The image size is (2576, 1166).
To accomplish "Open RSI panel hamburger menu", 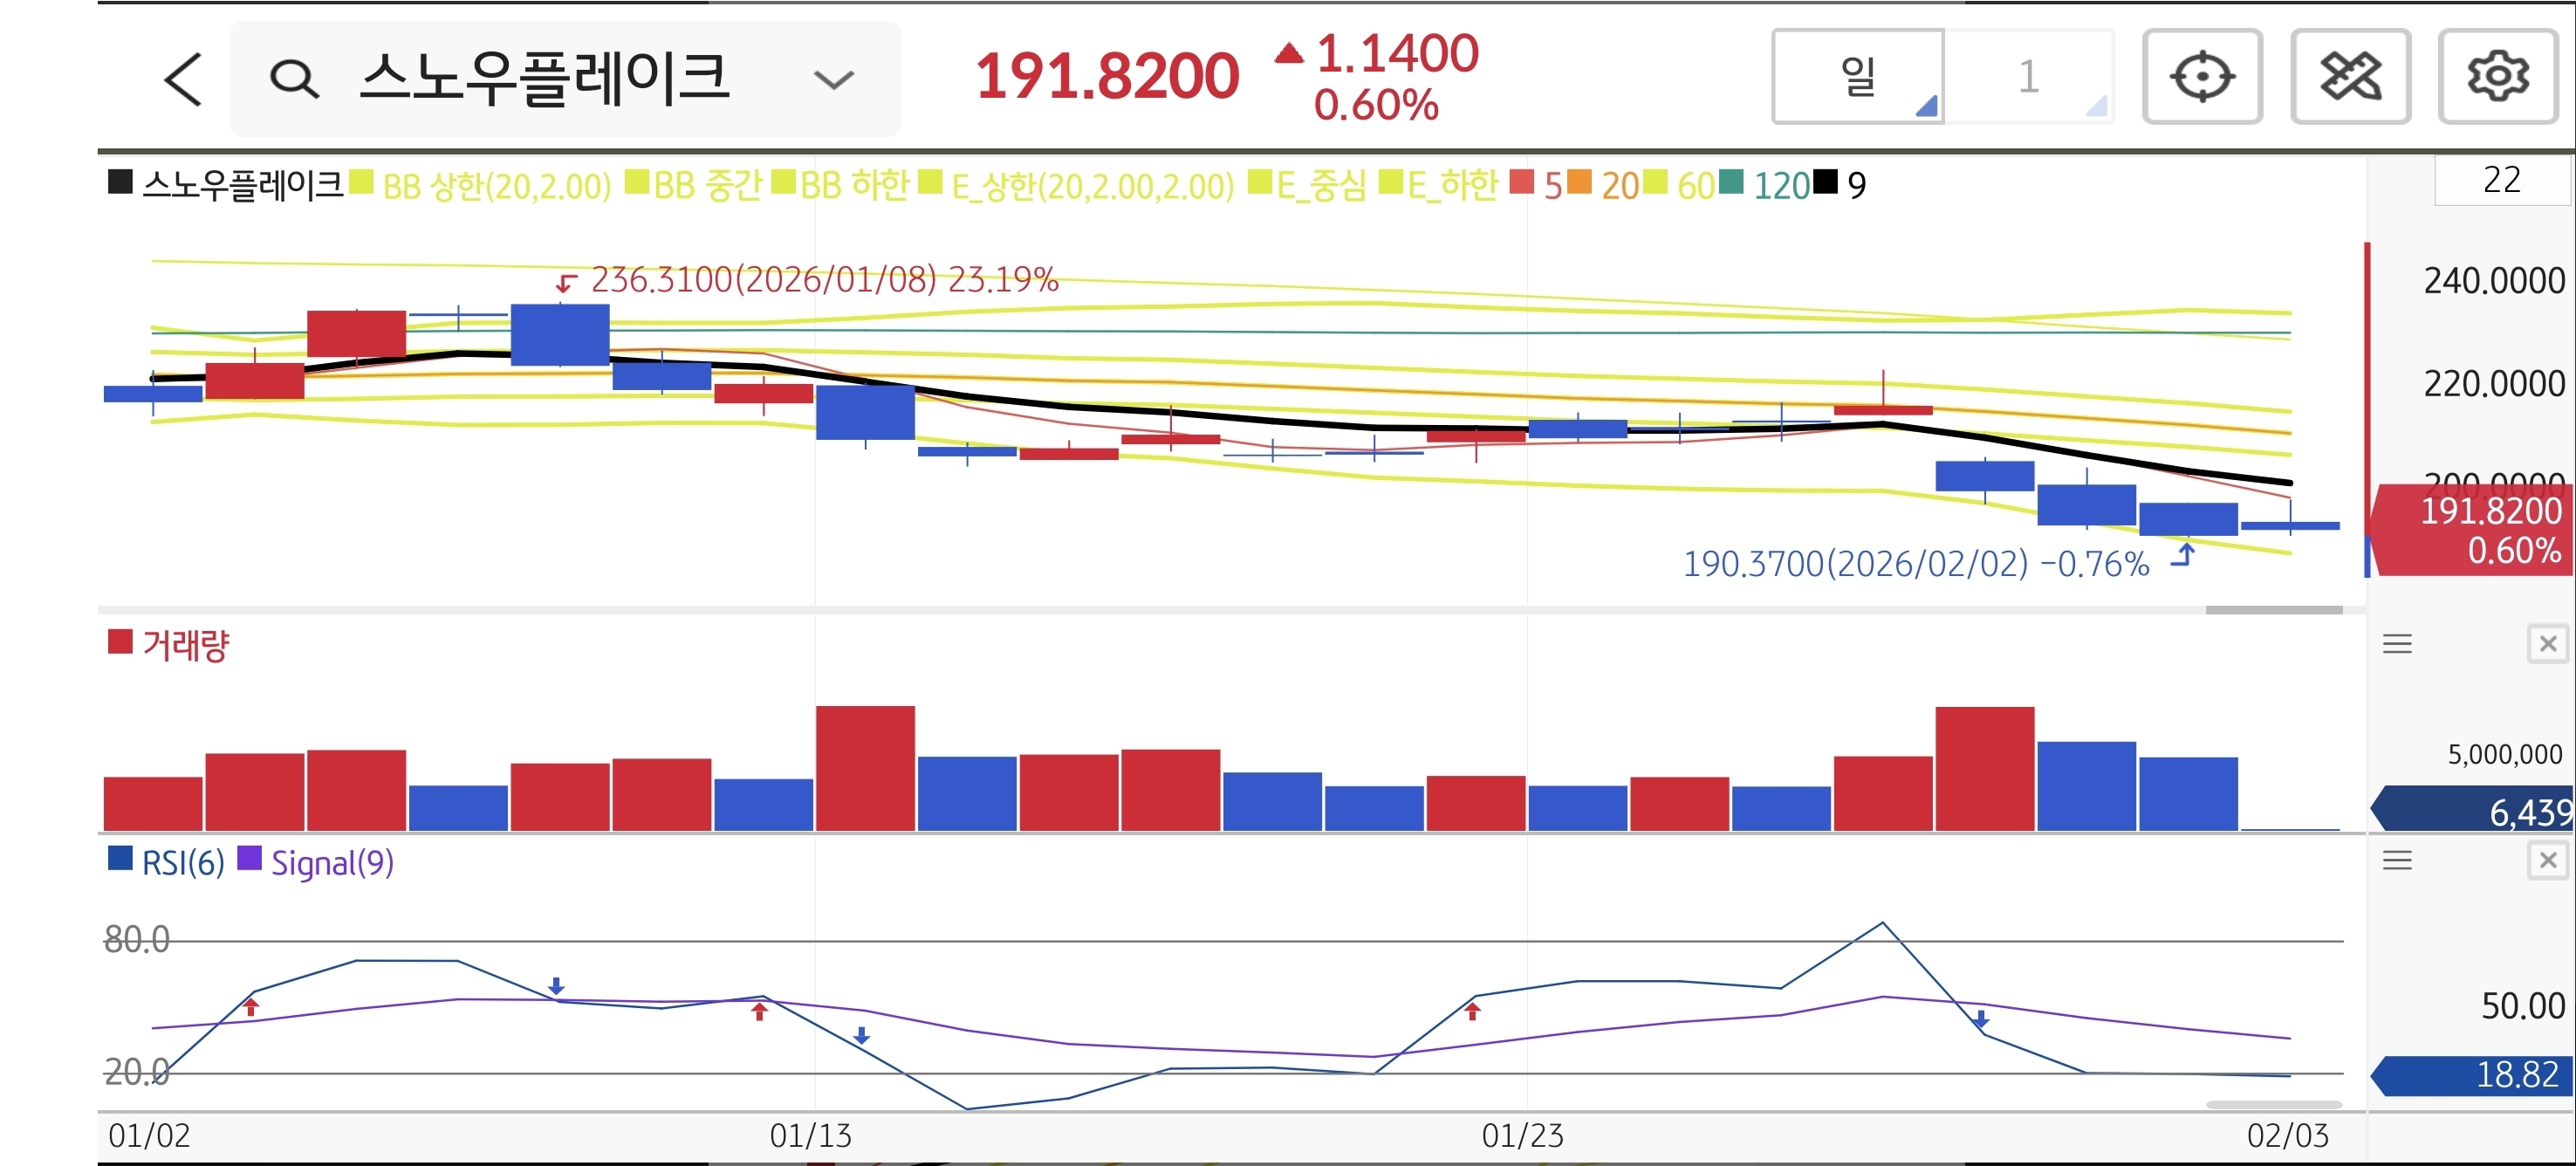I will pyautogui.click(x=2397, y=860).
